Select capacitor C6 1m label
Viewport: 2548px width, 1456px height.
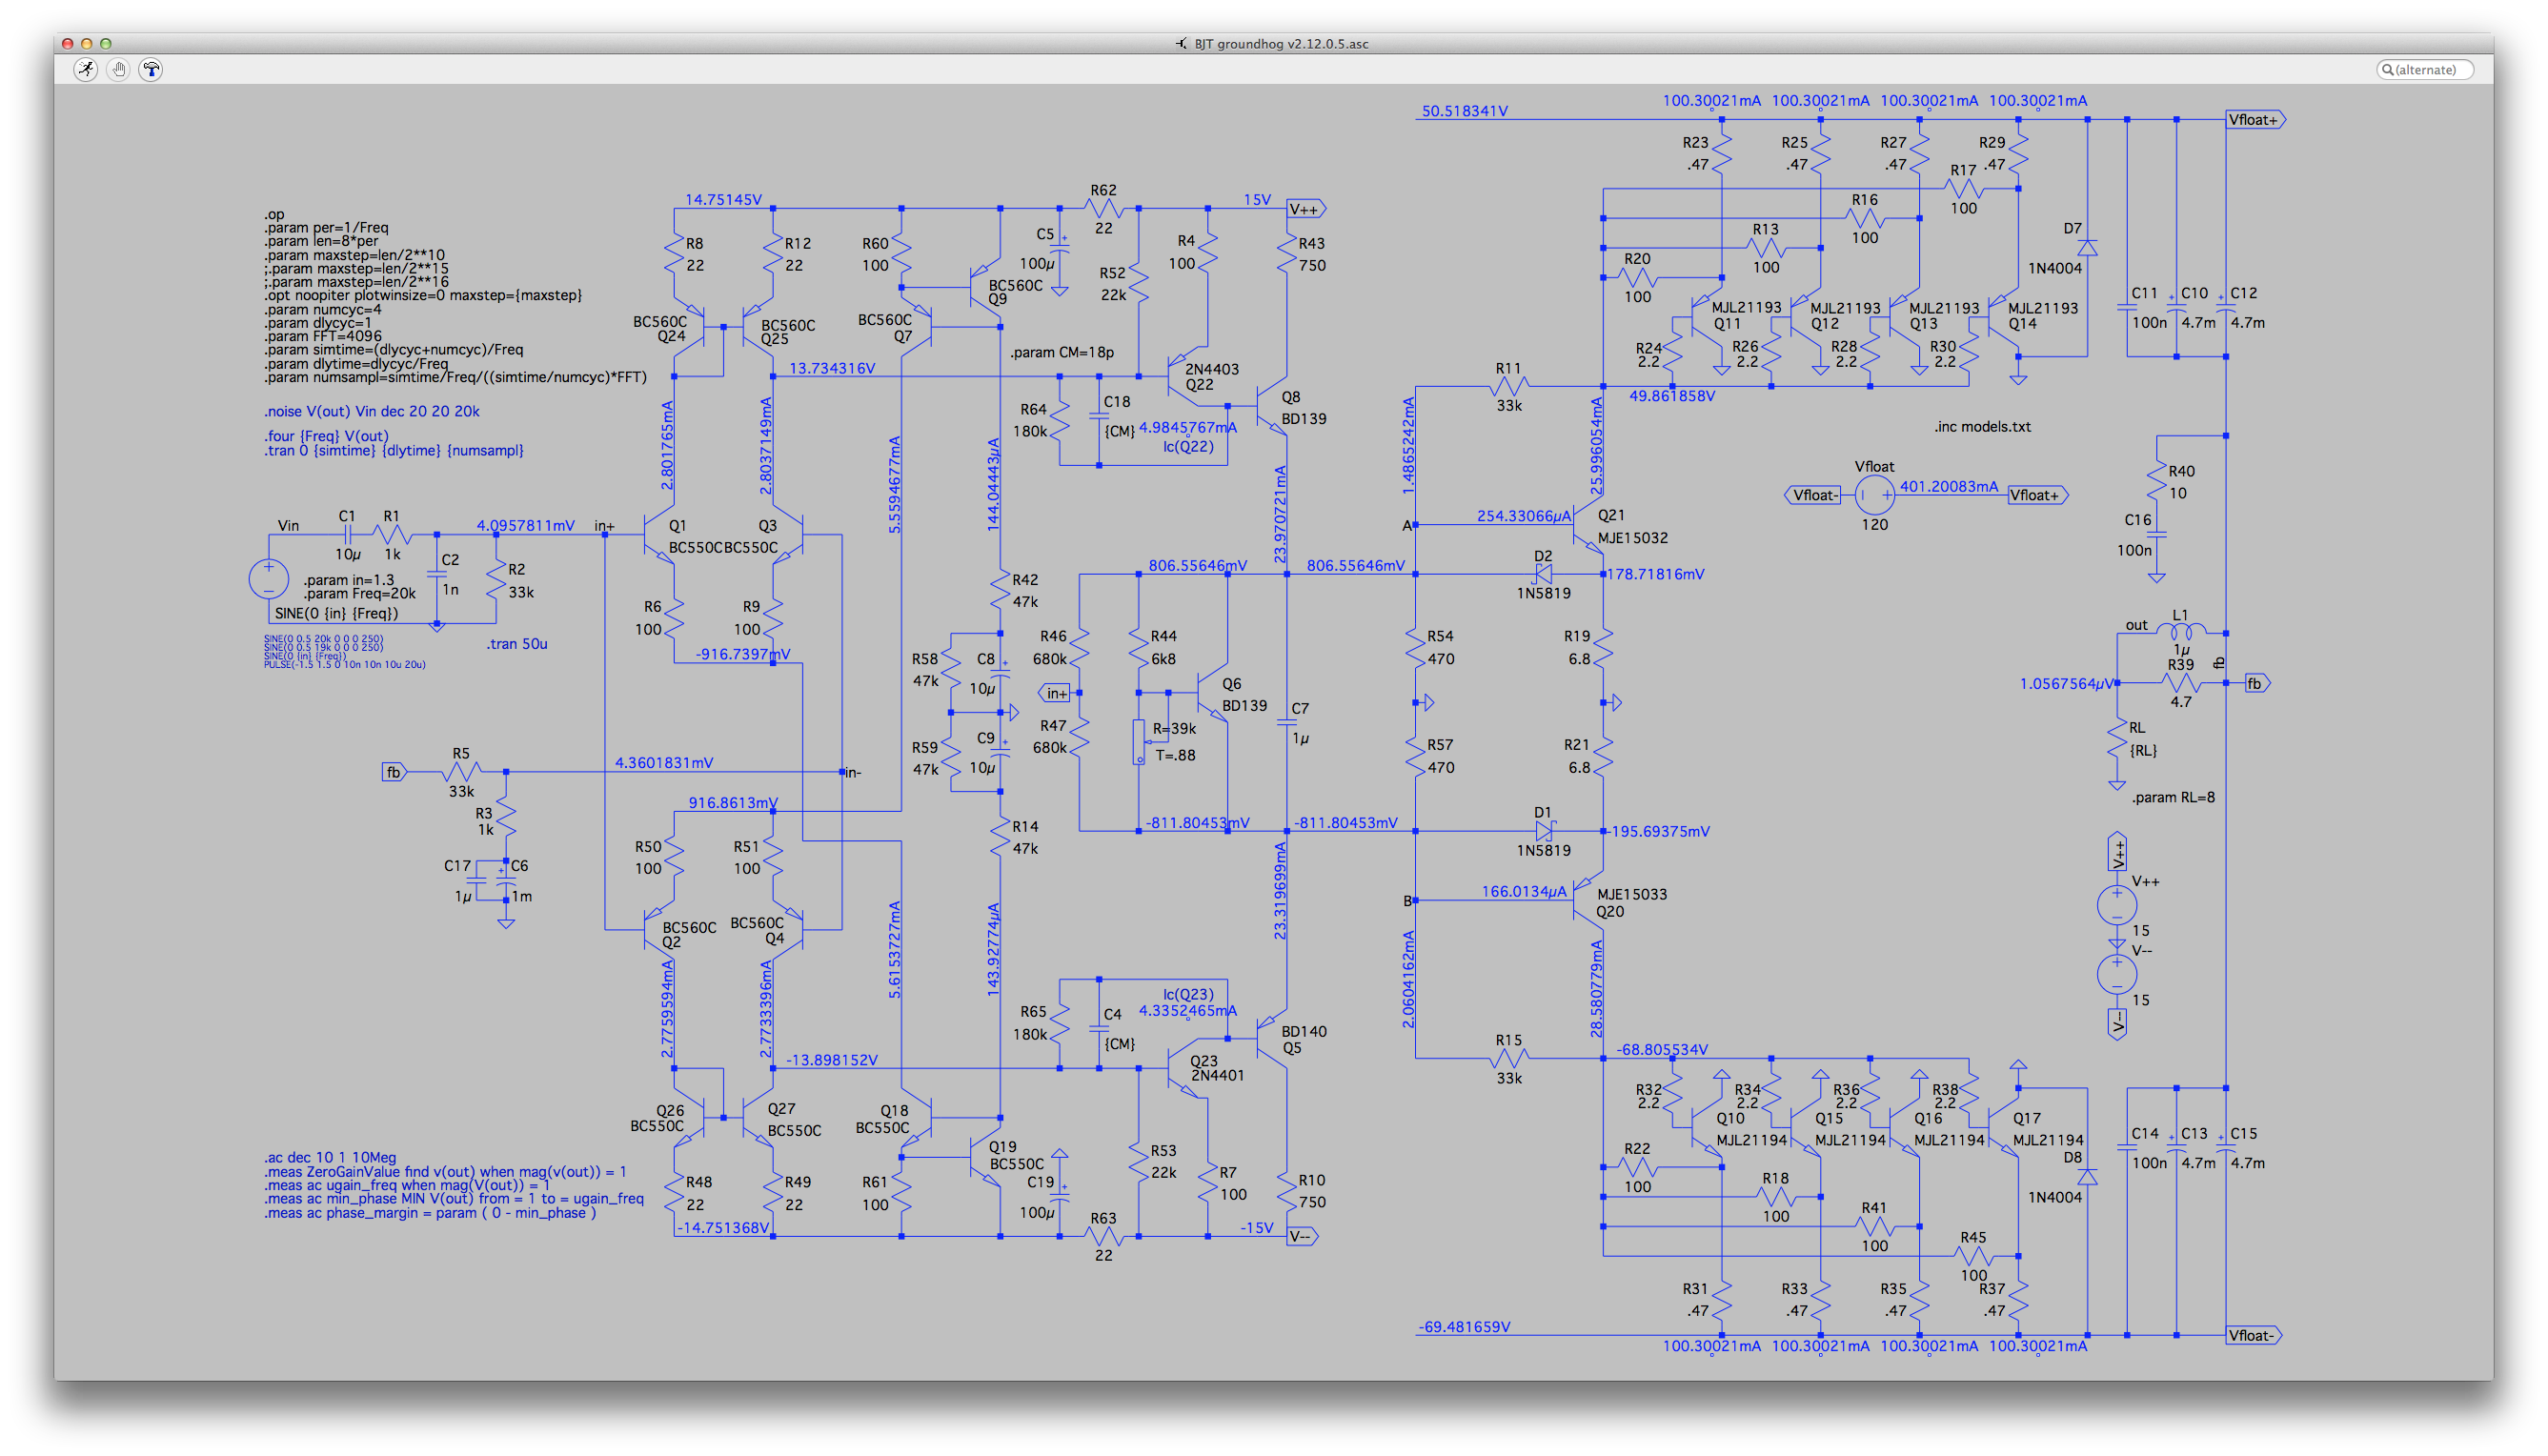point(521,881)
